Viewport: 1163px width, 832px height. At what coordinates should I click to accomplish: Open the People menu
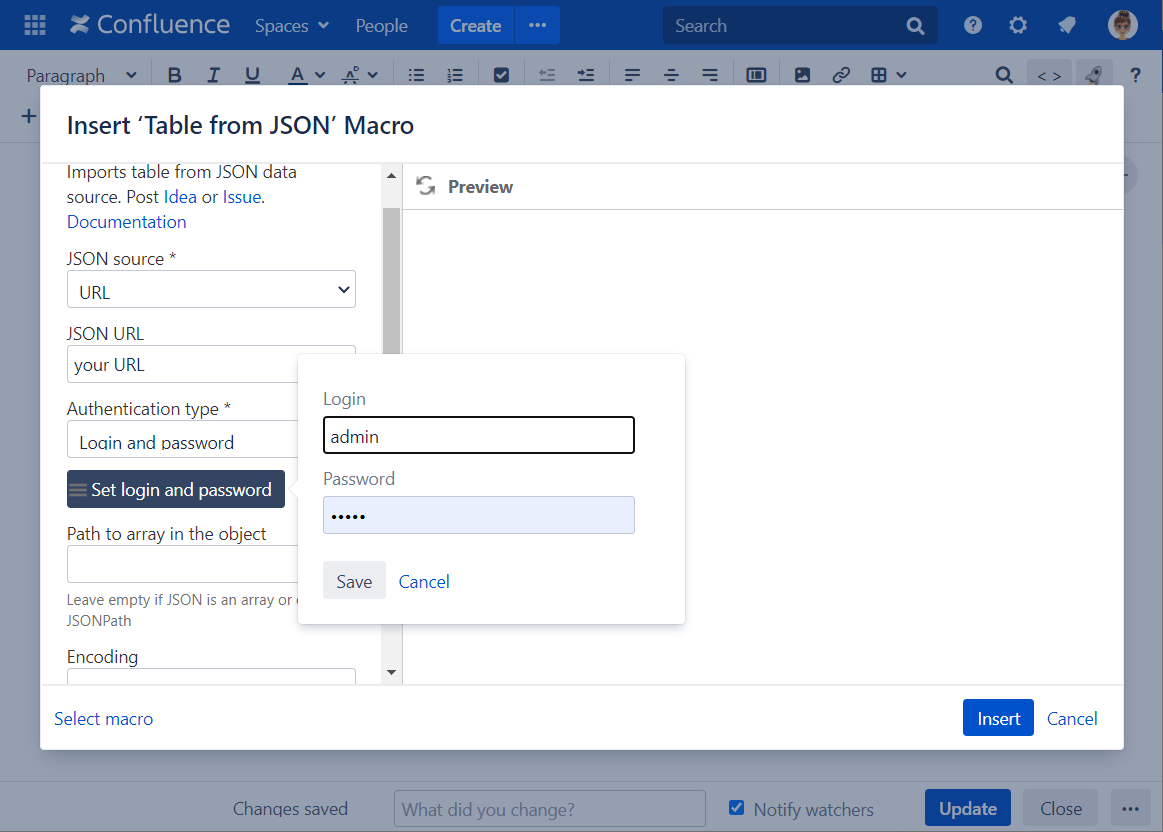click(381, 26)
